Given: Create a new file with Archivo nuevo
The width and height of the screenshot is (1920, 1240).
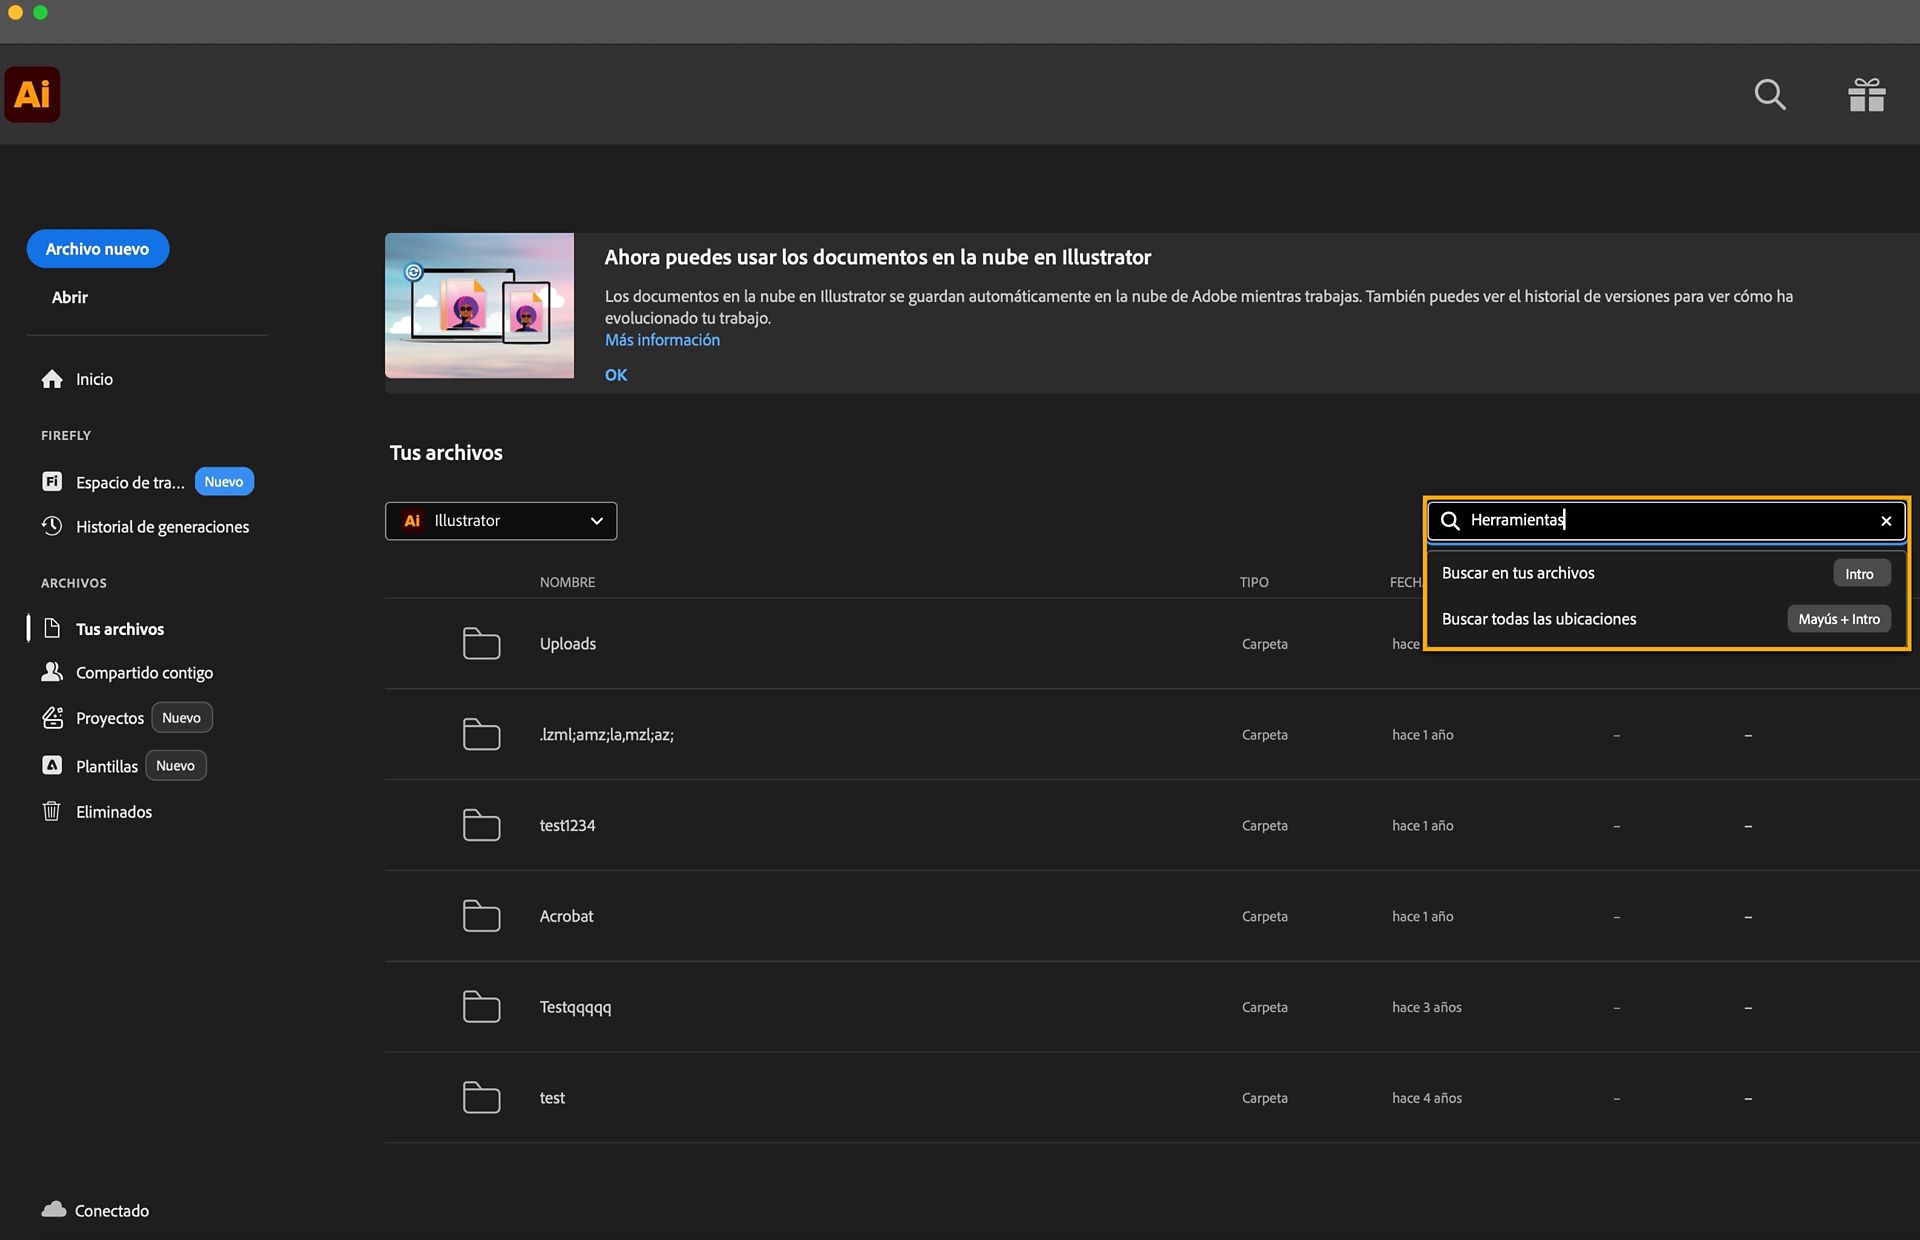Looking at the screenshot, I should coord(98,249).
